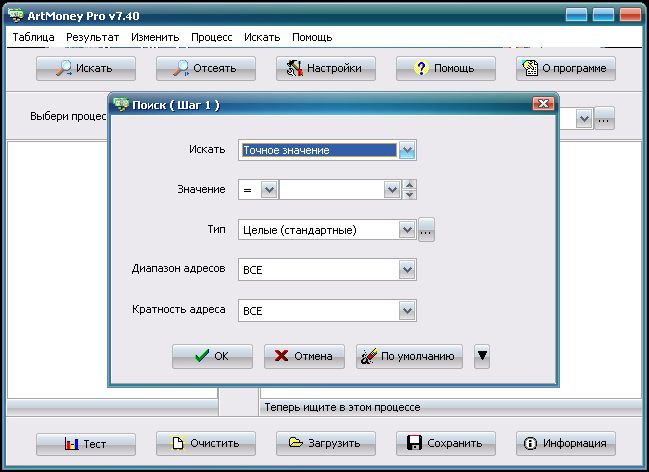Viewport: 649px width, 472px height.
Task: Maximize the ArtMoney Pro window
Action: point(603,15)
